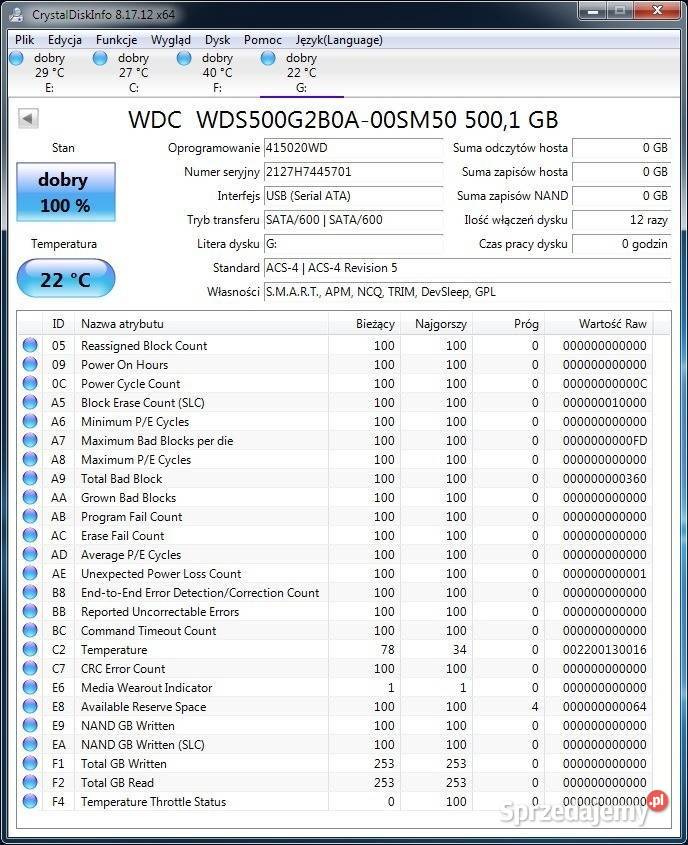Select drive E: status orb icon
The width and height of the screenshot is (688, 845).
click(16, 58)
